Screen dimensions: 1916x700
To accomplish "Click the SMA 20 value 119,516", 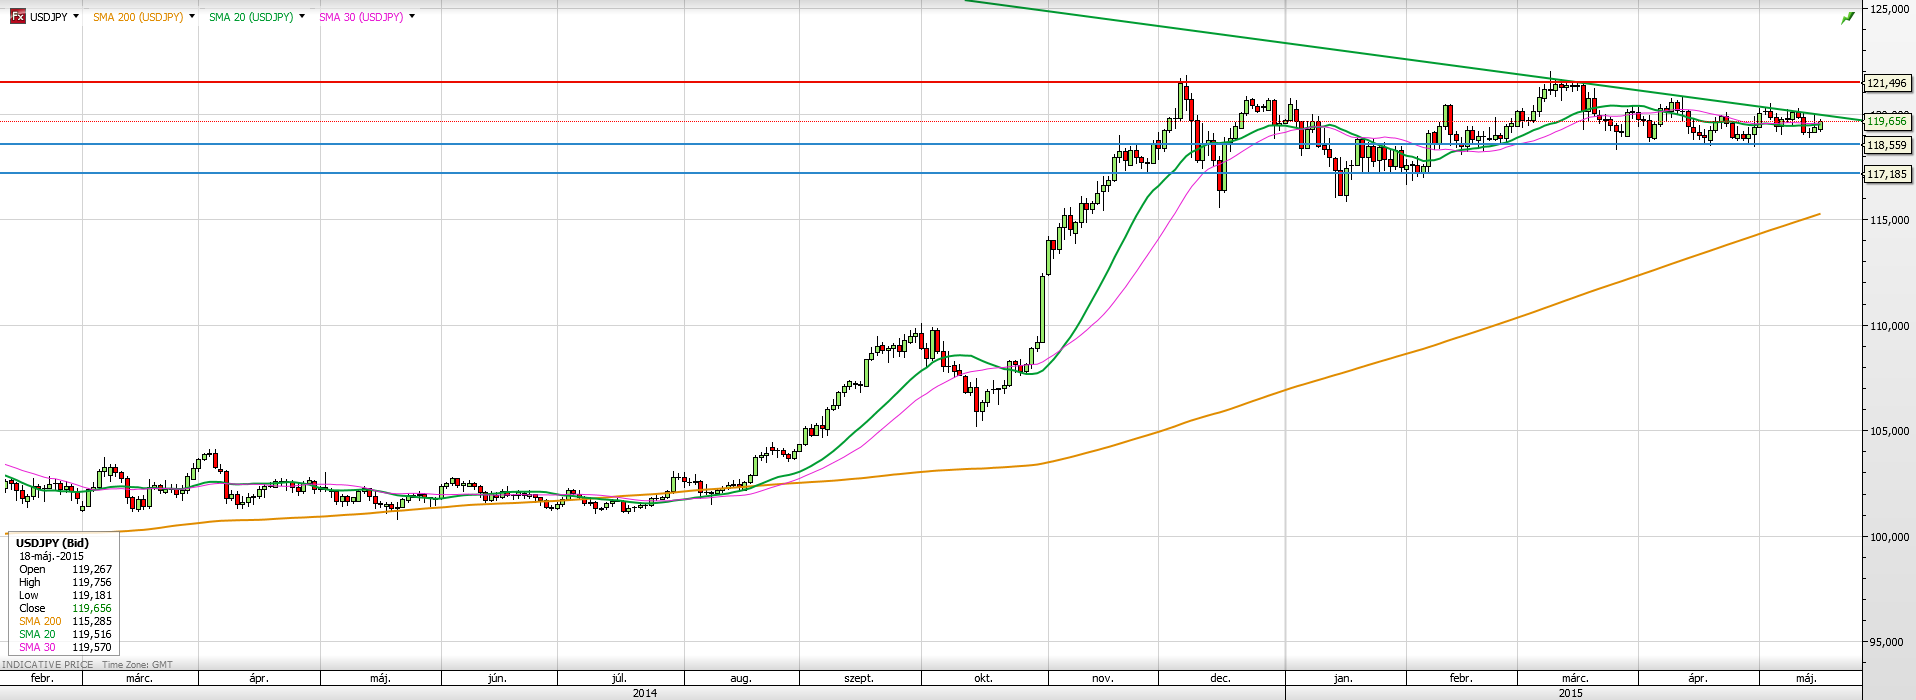I will tap(92, 634).
